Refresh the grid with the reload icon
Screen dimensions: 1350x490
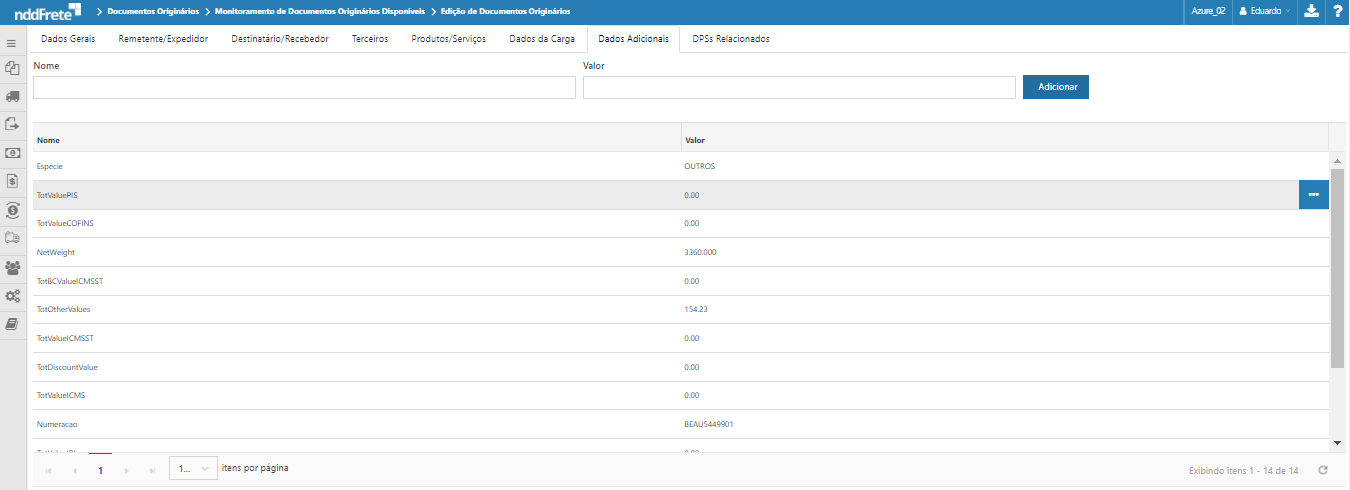click(1323, 470)
